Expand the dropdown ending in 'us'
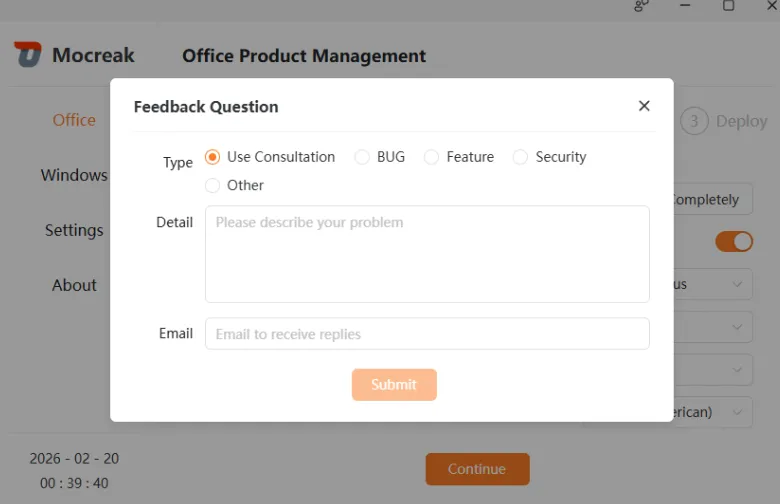Viewport: 780px width, 504px height. (712, 284)
